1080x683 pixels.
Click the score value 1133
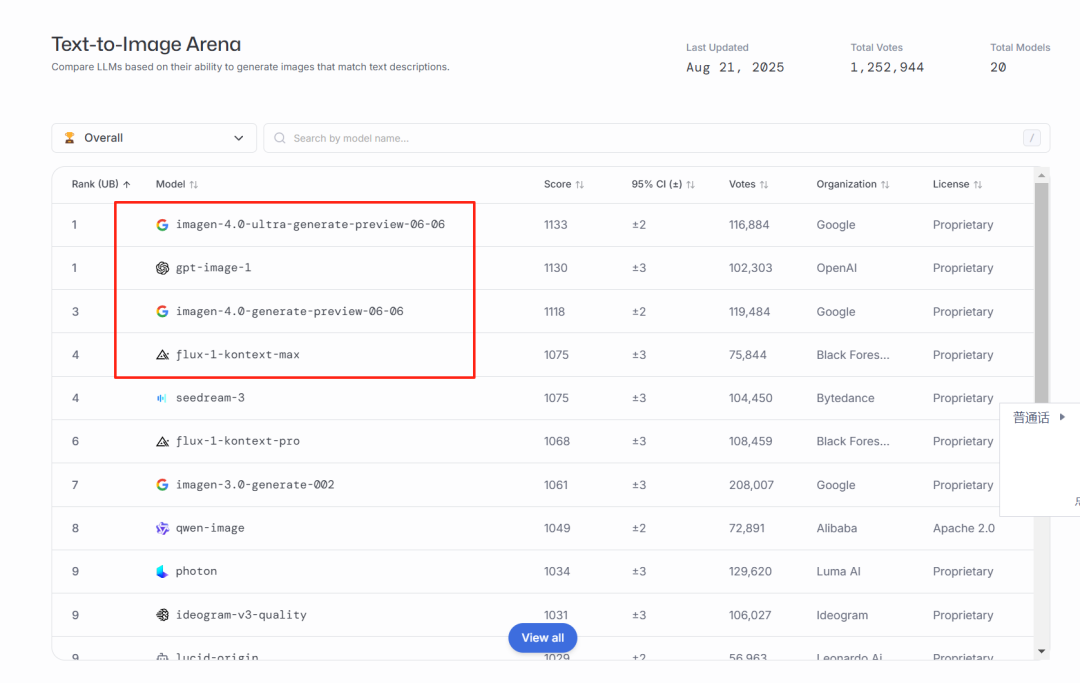pyautogui.click(x=555, y=225)
